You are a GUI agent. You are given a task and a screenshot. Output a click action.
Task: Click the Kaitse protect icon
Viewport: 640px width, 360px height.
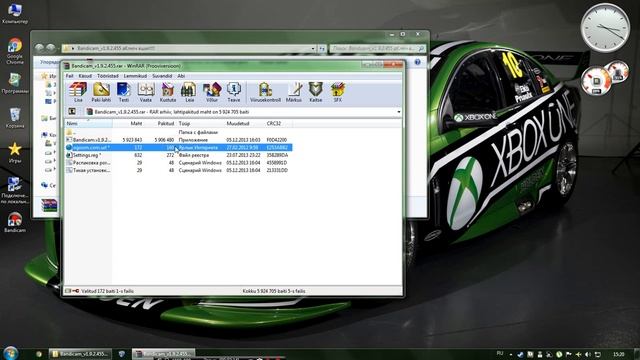[316, 92]
